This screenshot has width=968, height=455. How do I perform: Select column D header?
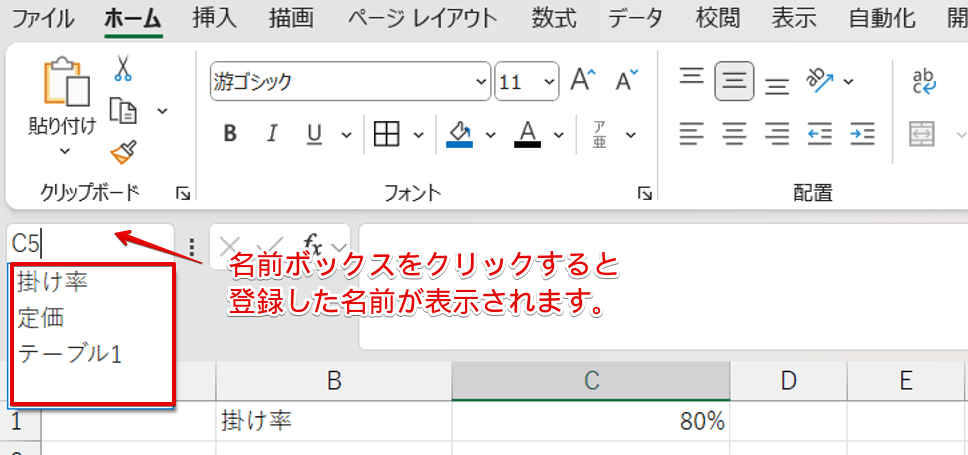(788, 382)
